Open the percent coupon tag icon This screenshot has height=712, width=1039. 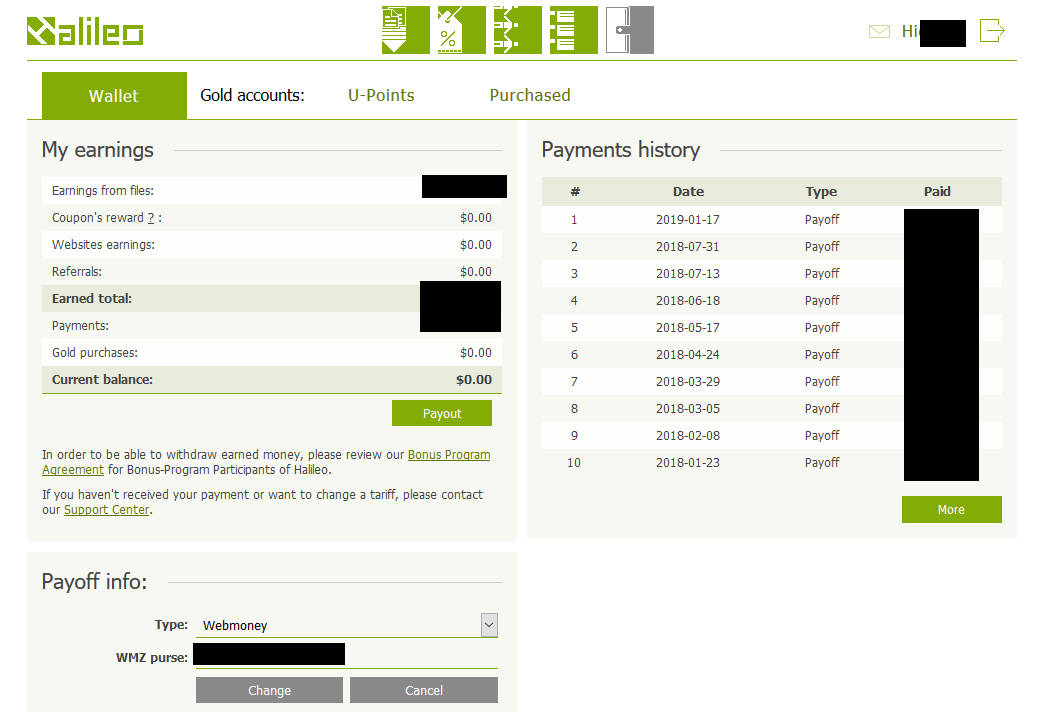[x=461, y=30]
